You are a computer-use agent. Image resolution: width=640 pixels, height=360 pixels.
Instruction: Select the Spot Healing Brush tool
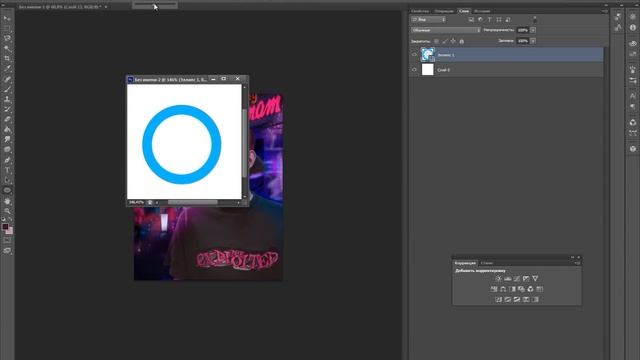pos(7,79)
